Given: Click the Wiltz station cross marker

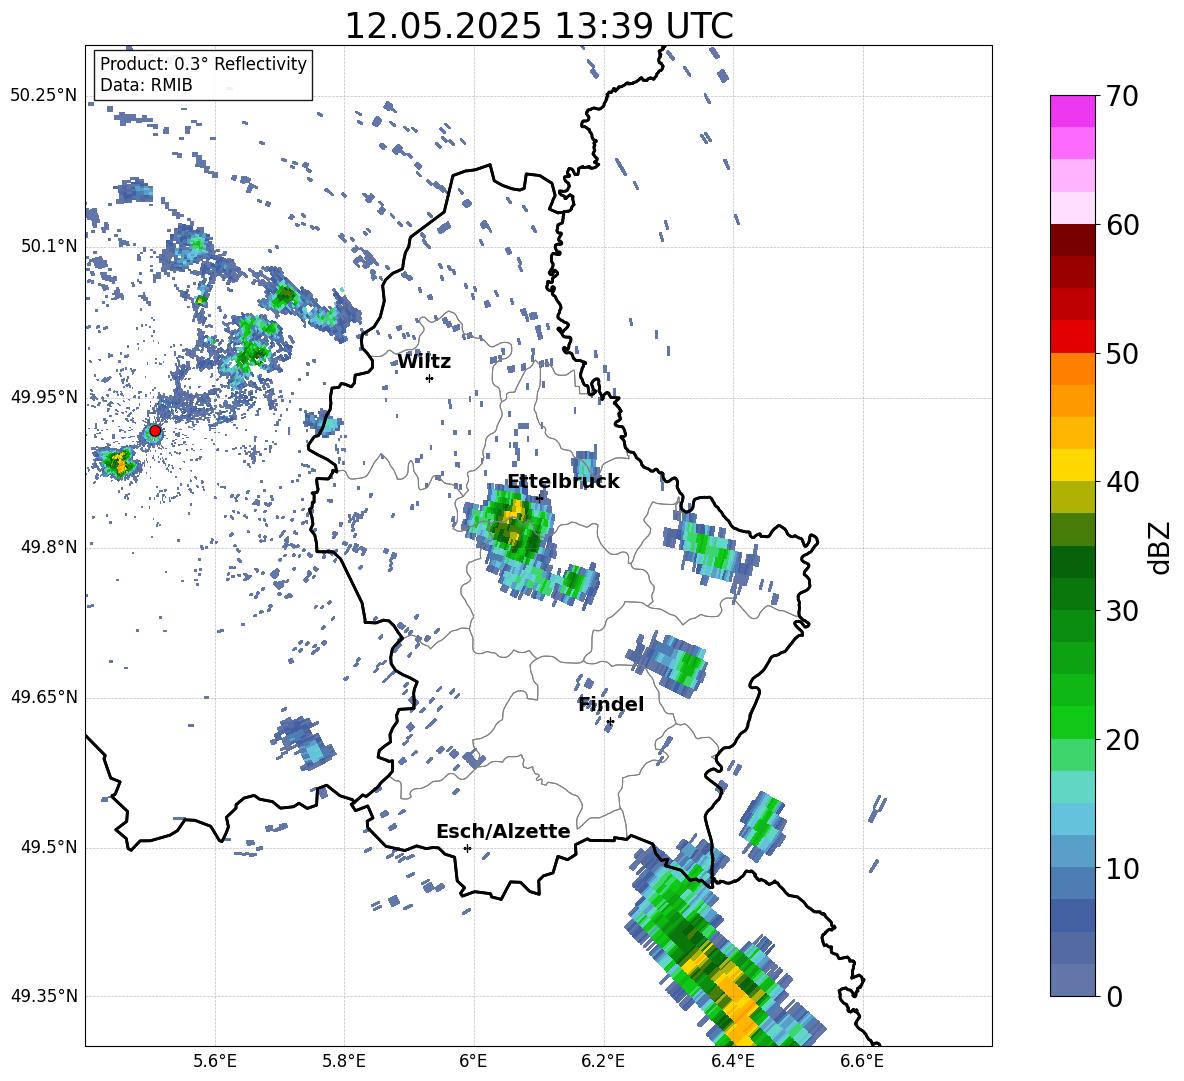Looking at the screenshot, I should coord(429,378).
